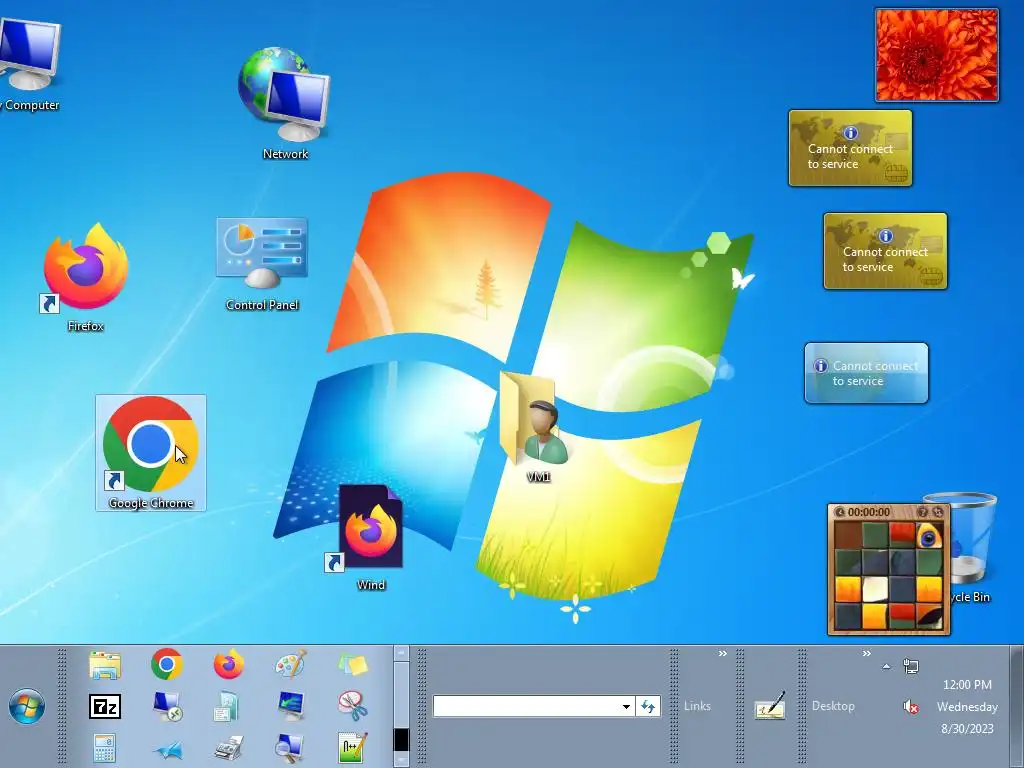Open the Network desktop icon
Screen dimensions: 1024x768
pos(285,103)
